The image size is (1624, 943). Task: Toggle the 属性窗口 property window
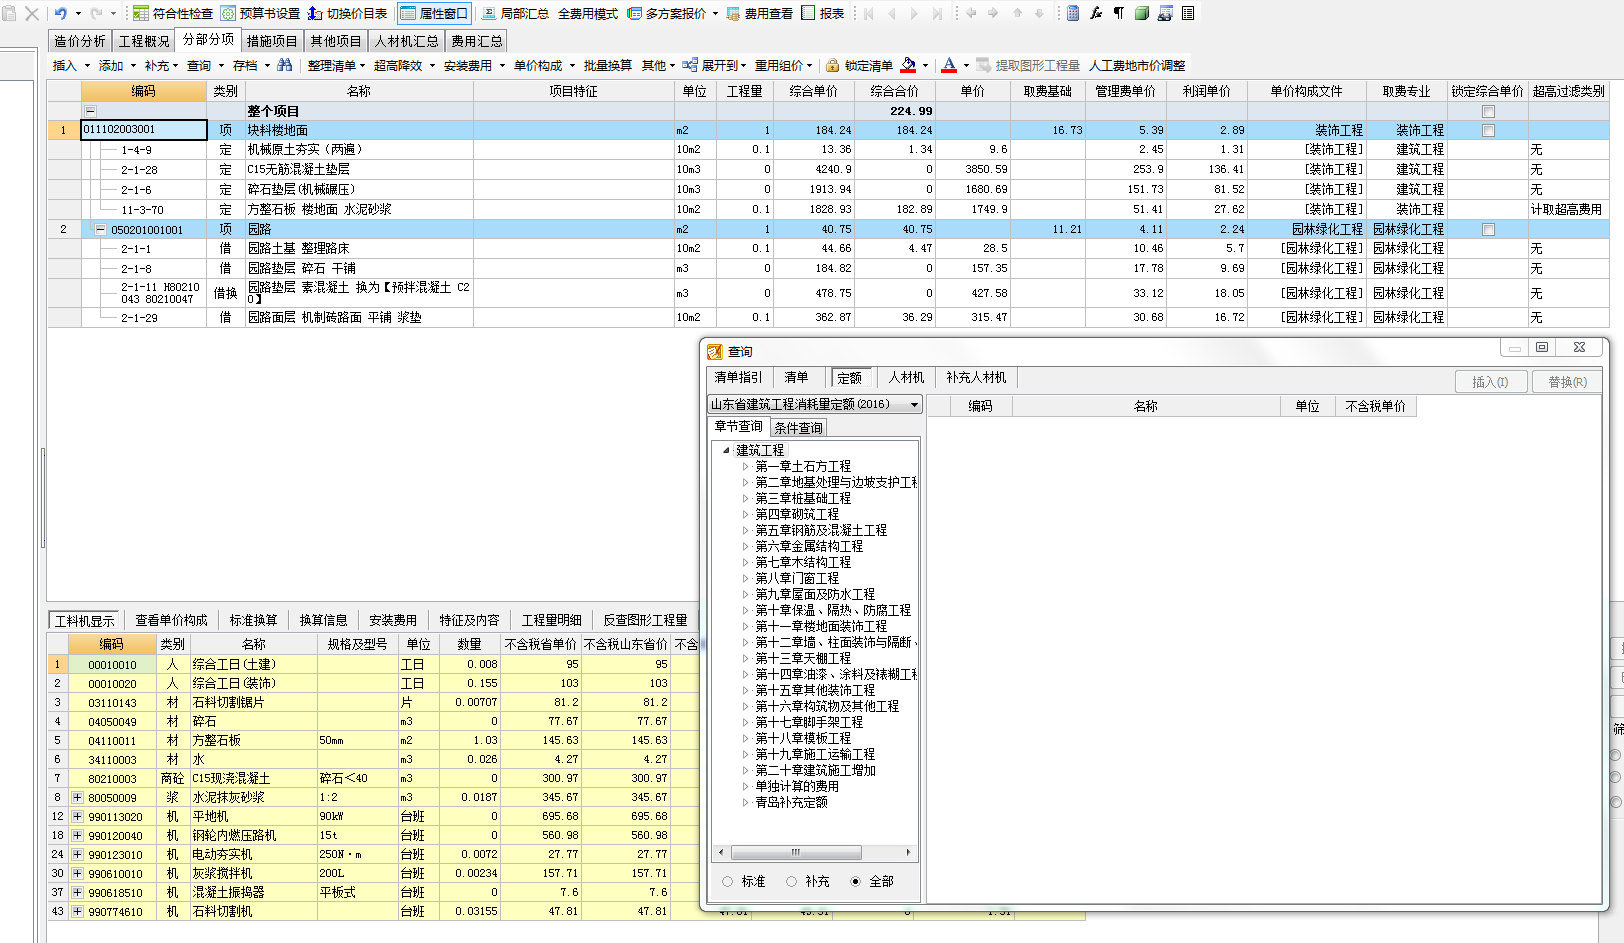[x=434, y=13]
